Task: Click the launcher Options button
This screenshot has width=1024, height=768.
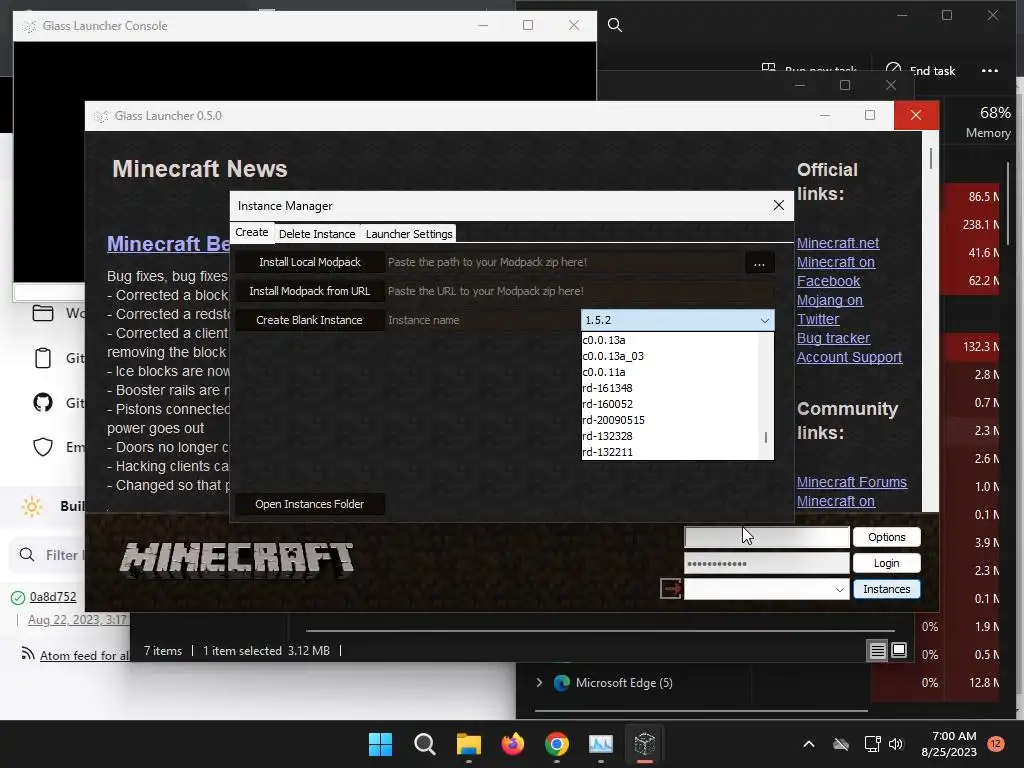Action: [886, 537]
